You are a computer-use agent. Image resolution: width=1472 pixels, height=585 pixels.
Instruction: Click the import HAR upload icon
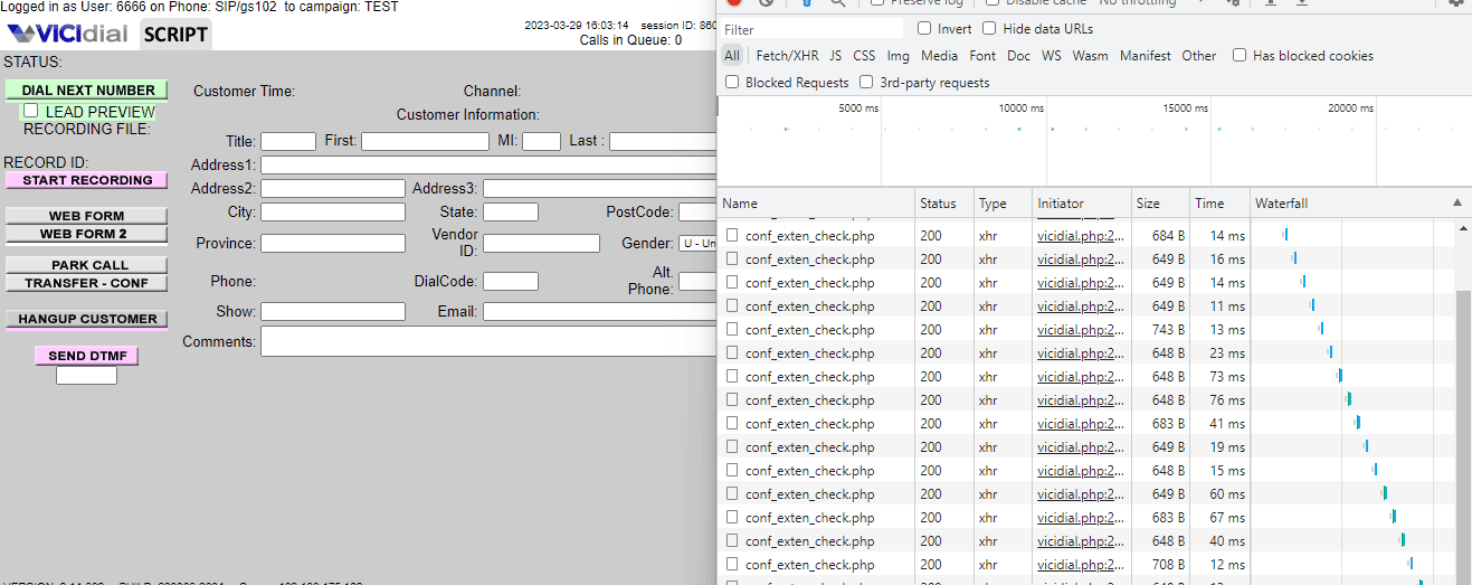pos(1270,4)
